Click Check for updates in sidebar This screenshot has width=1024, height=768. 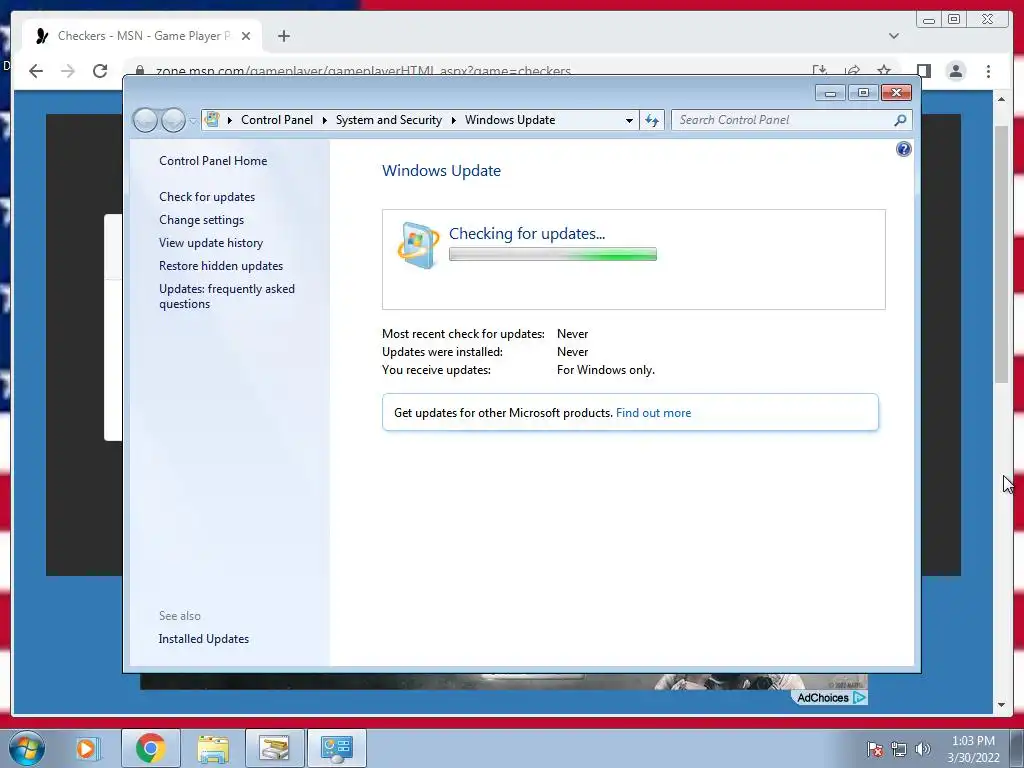(207, 197)
